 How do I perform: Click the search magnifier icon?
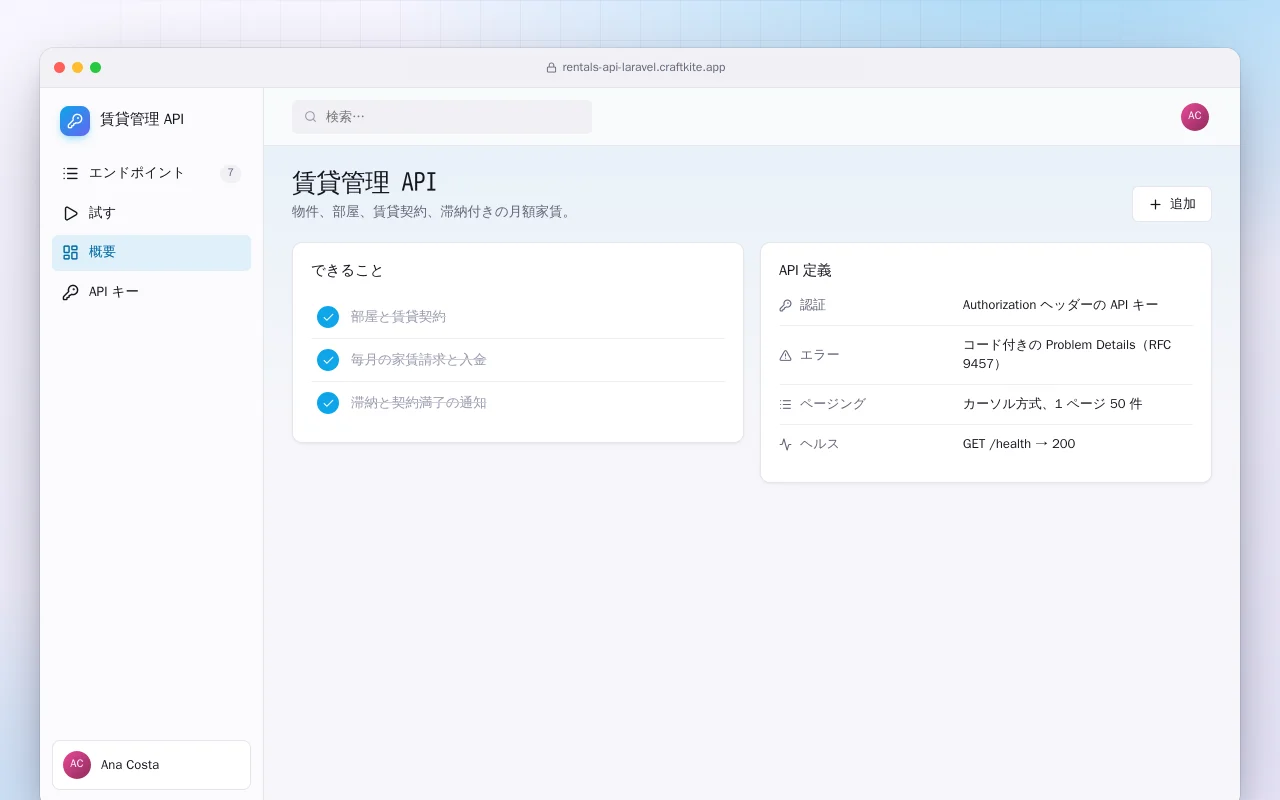pyautogui.click(x=310, y=117)
